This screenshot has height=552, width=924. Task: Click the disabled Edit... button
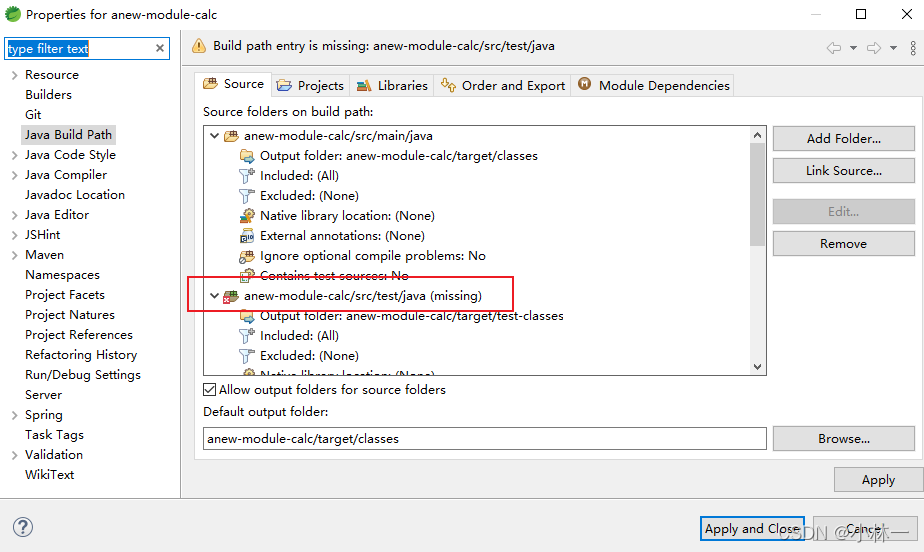coord(843,211)
